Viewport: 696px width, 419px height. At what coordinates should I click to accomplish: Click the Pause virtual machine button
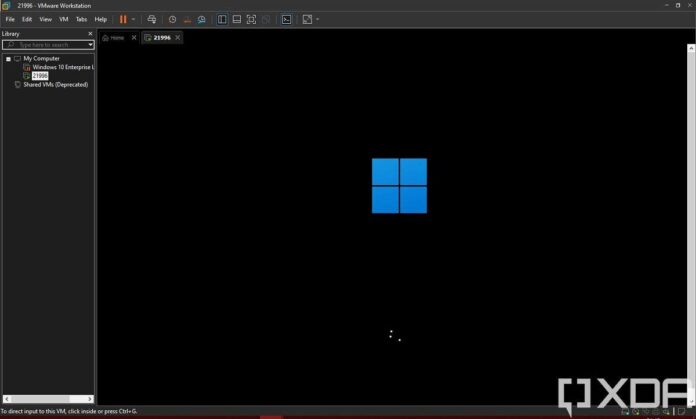pyautogui.click(x=123, y=19)
